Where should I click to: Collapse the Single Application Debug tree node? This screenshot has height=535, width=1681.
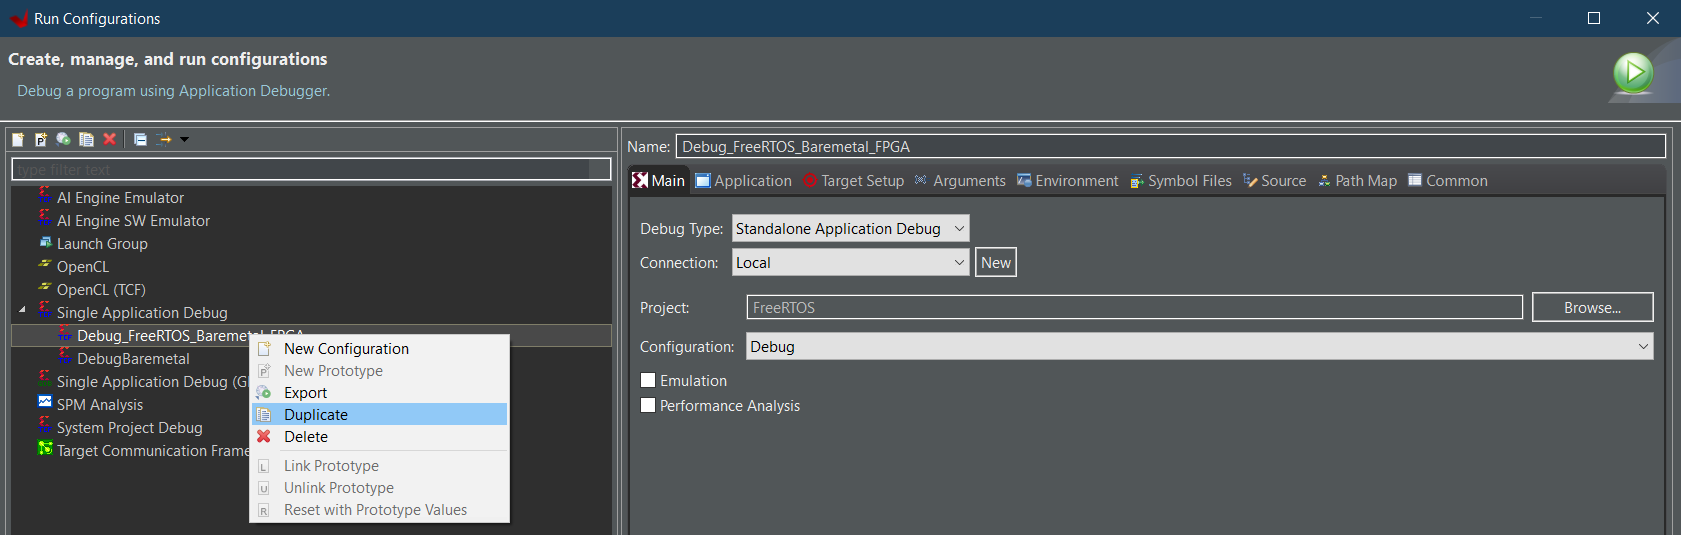(x=22, y=311)
